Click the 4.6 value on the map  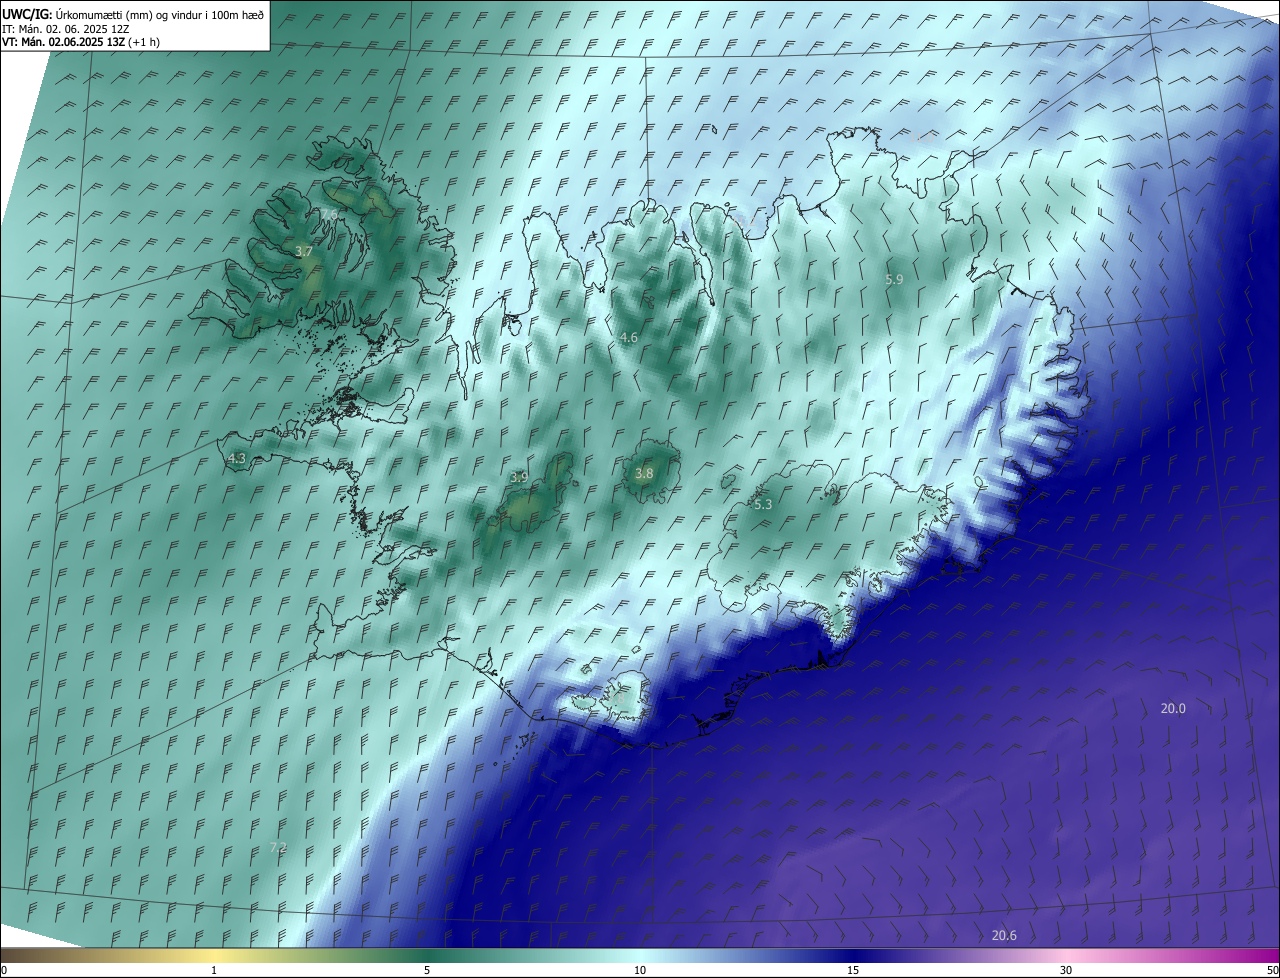tap(628, 338)
